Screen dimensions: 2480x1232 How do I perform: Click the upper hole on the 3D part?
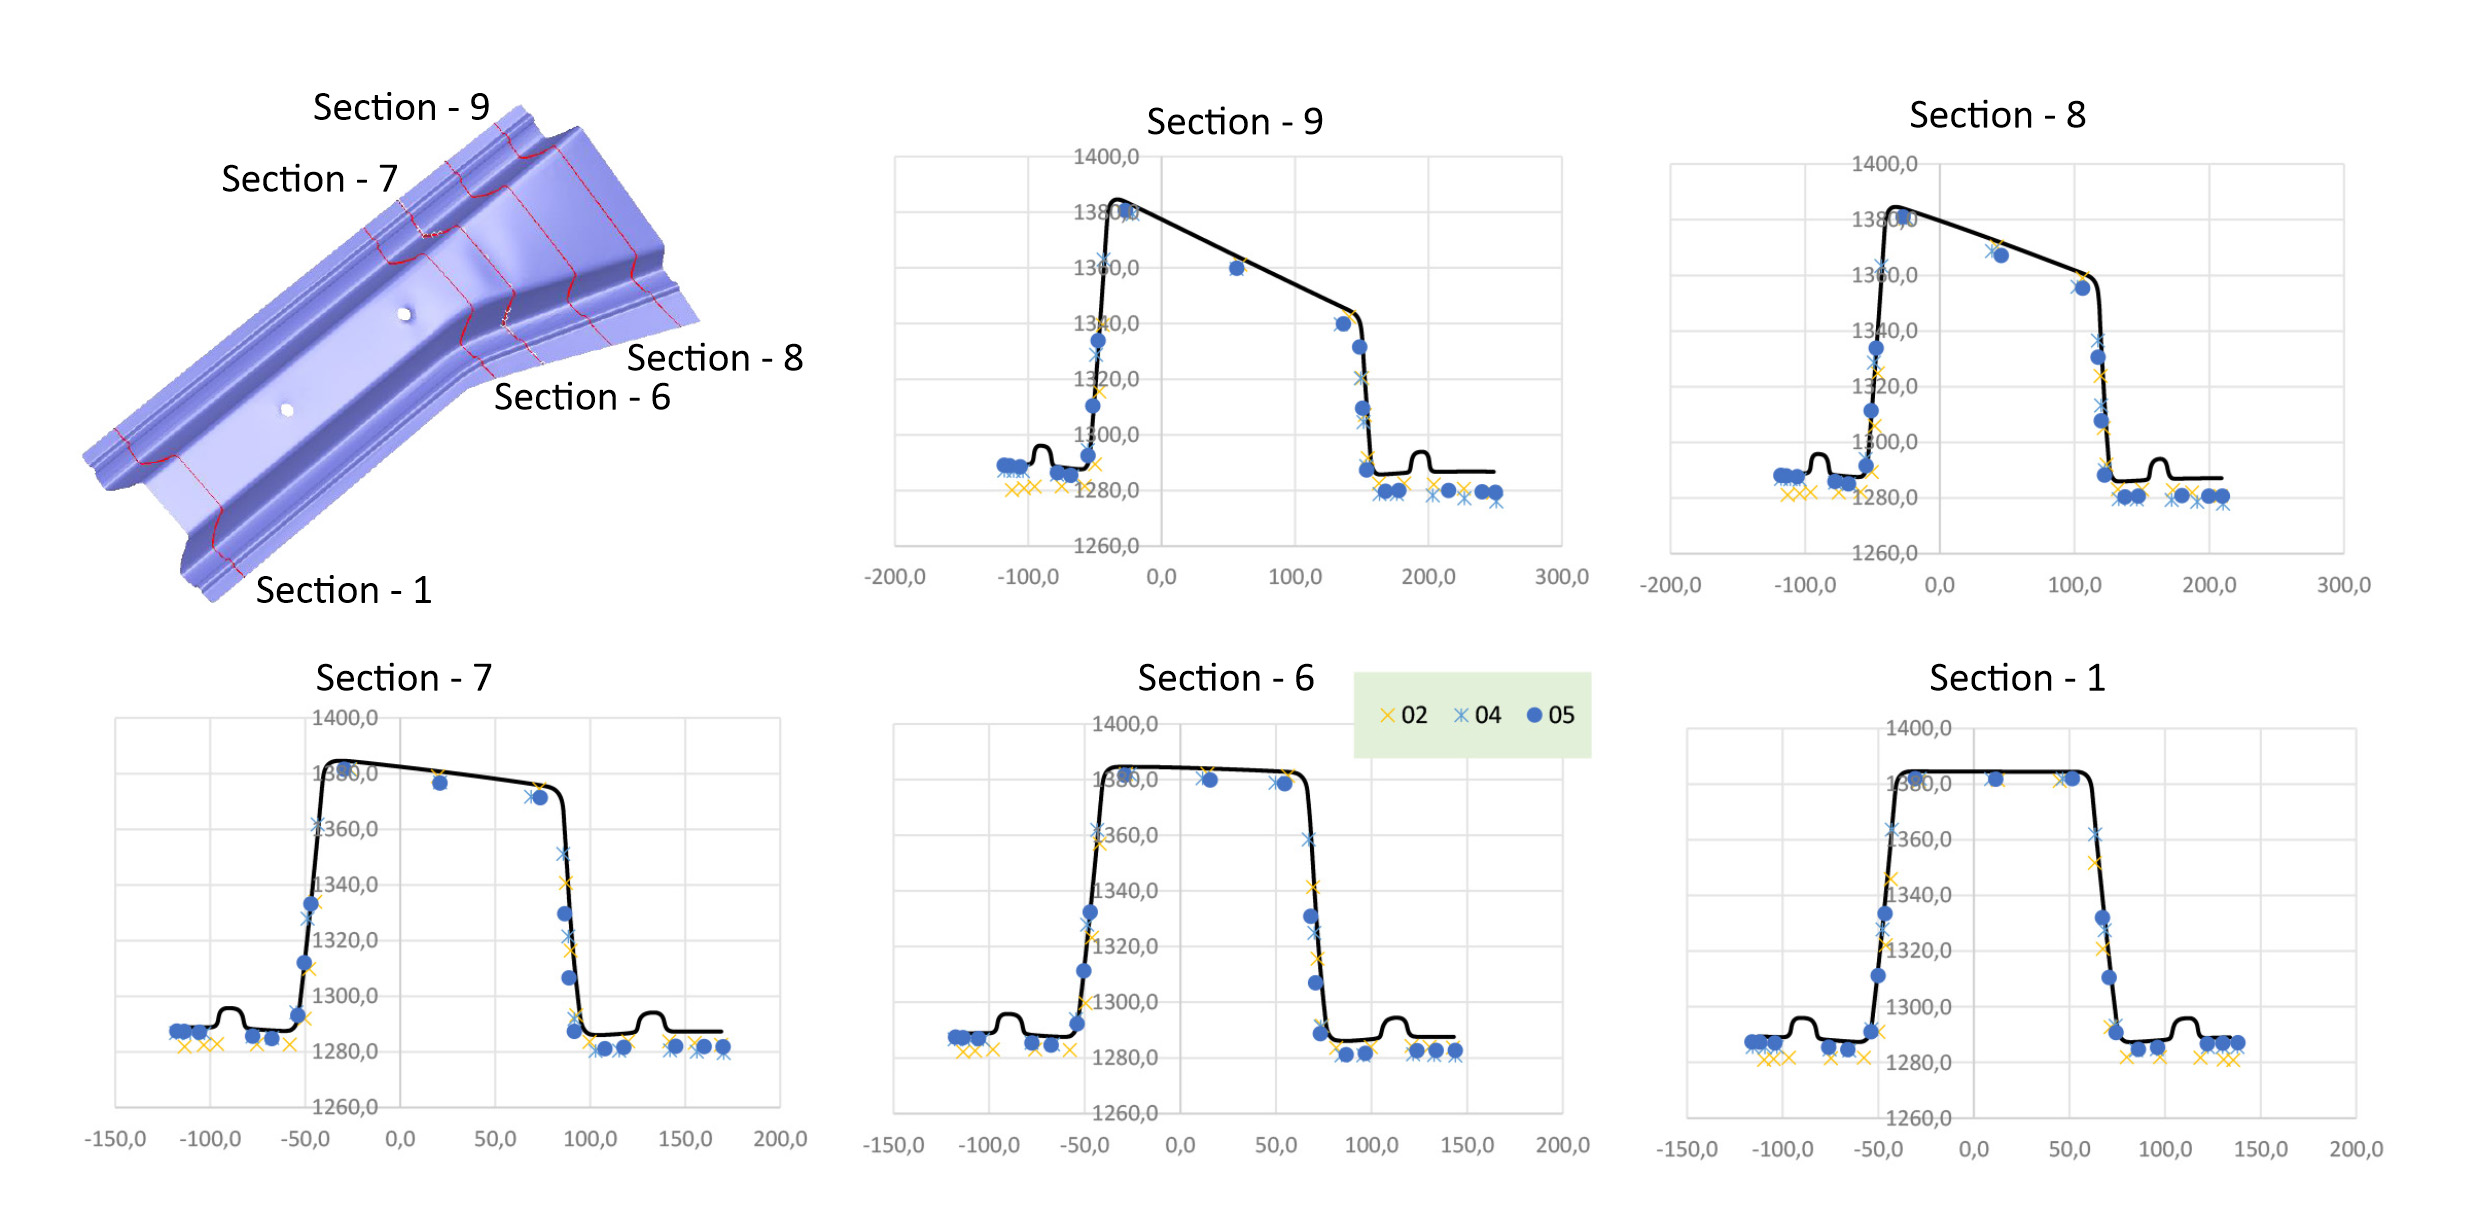[404, 314]
